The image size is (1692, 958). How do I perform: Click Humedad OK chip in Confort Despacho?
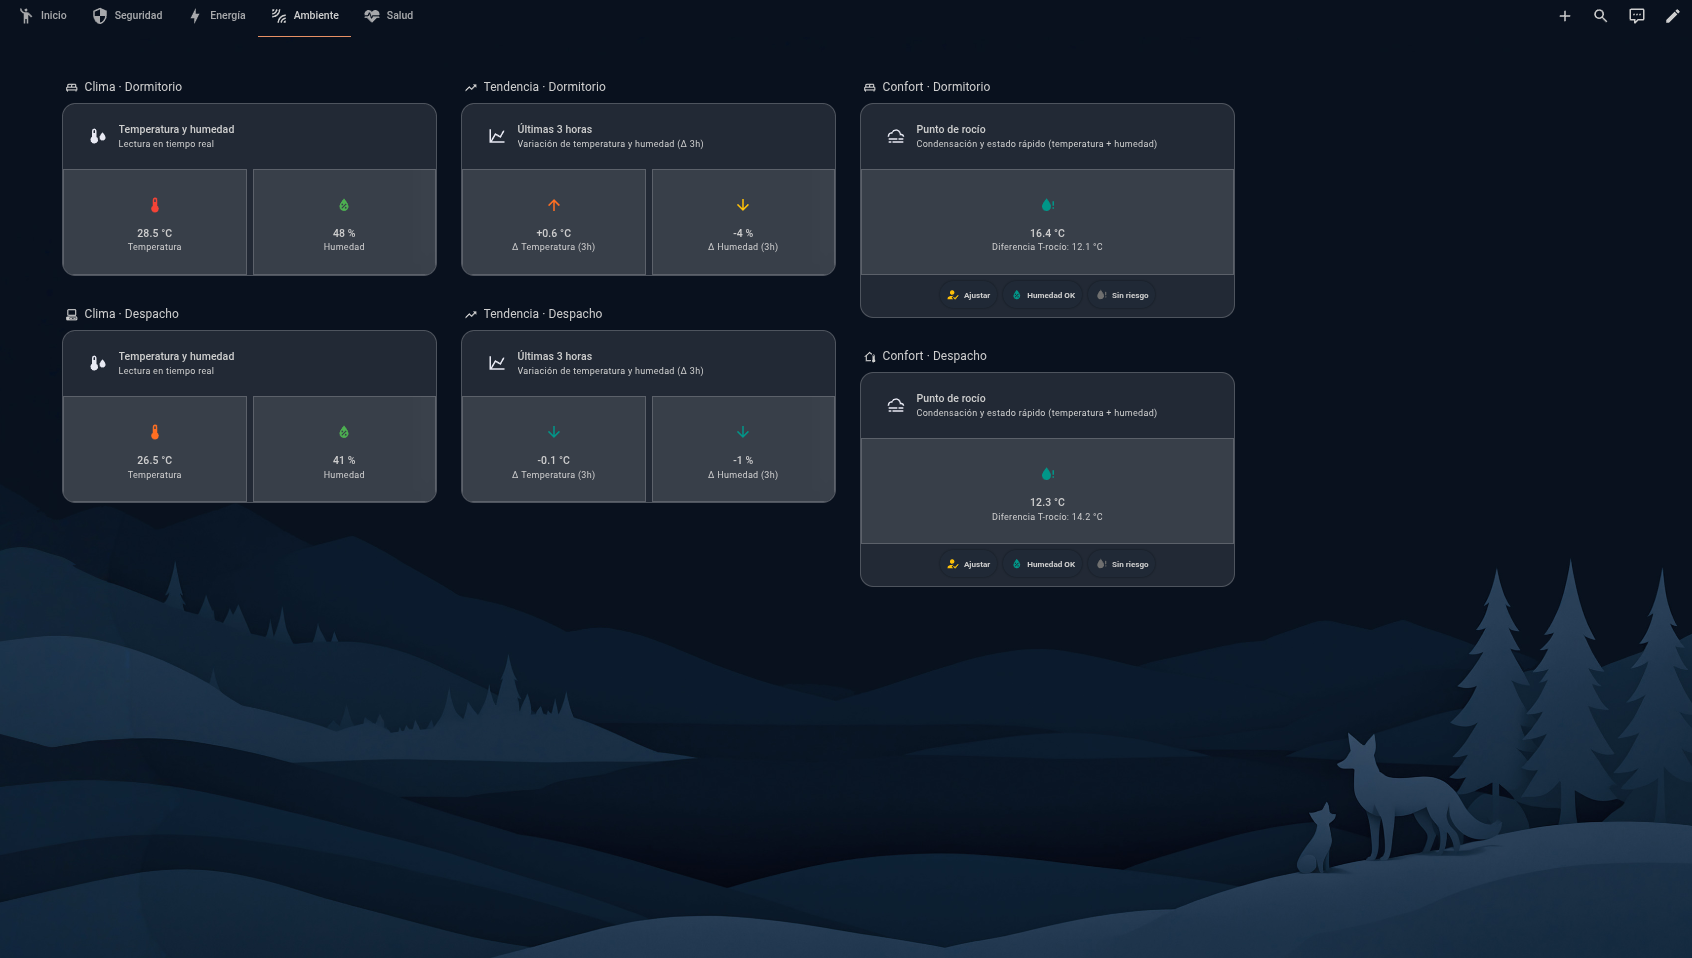(1043, 564)
